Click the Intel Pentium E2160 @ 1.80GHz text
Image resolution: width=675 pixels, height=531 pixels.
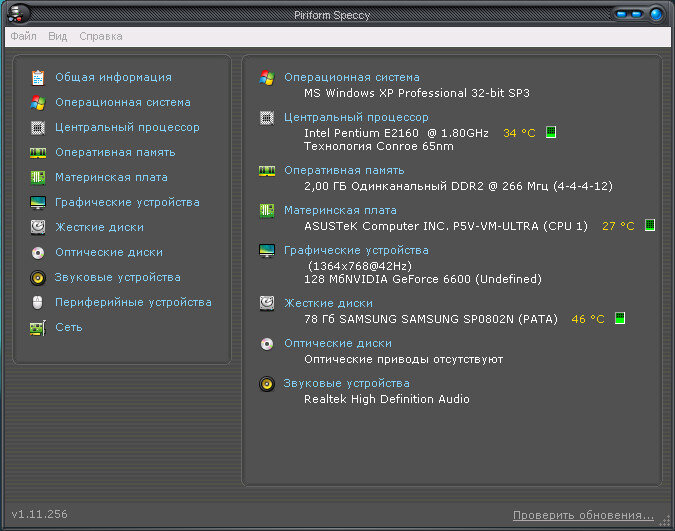396,133
